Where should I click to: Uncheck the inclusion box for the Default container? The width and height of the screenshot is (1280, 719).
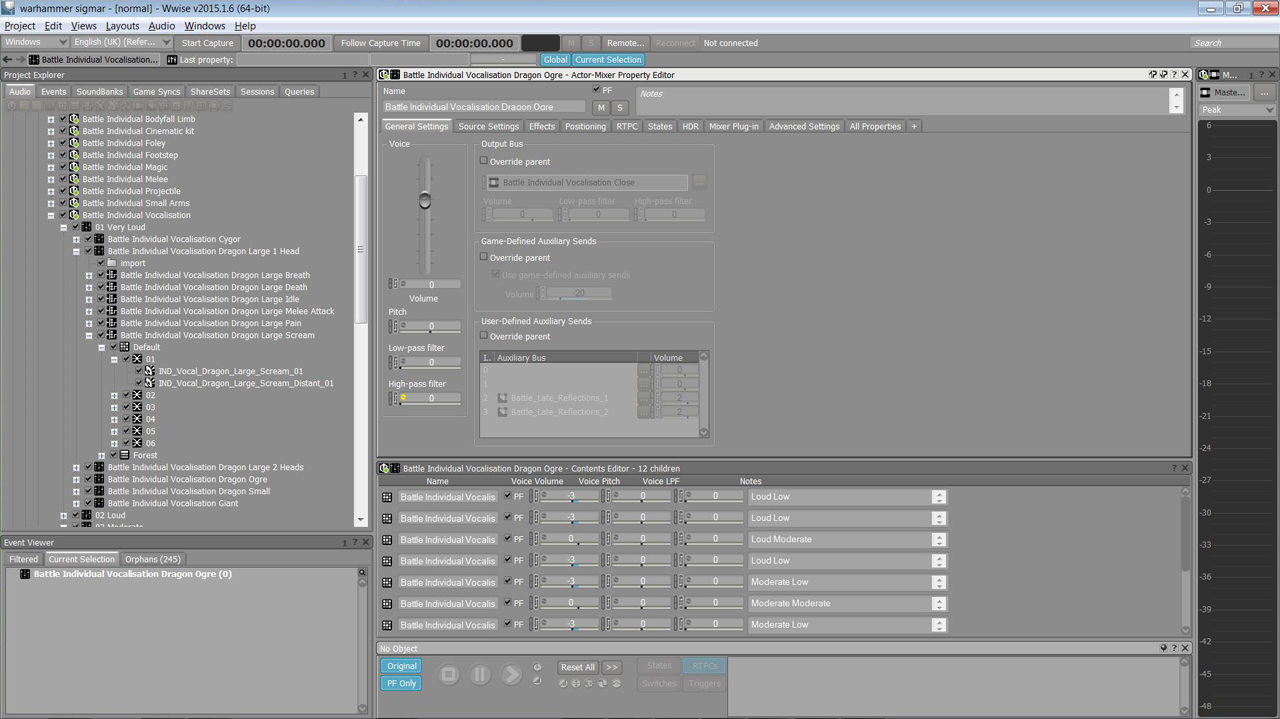tap(113, 347)
